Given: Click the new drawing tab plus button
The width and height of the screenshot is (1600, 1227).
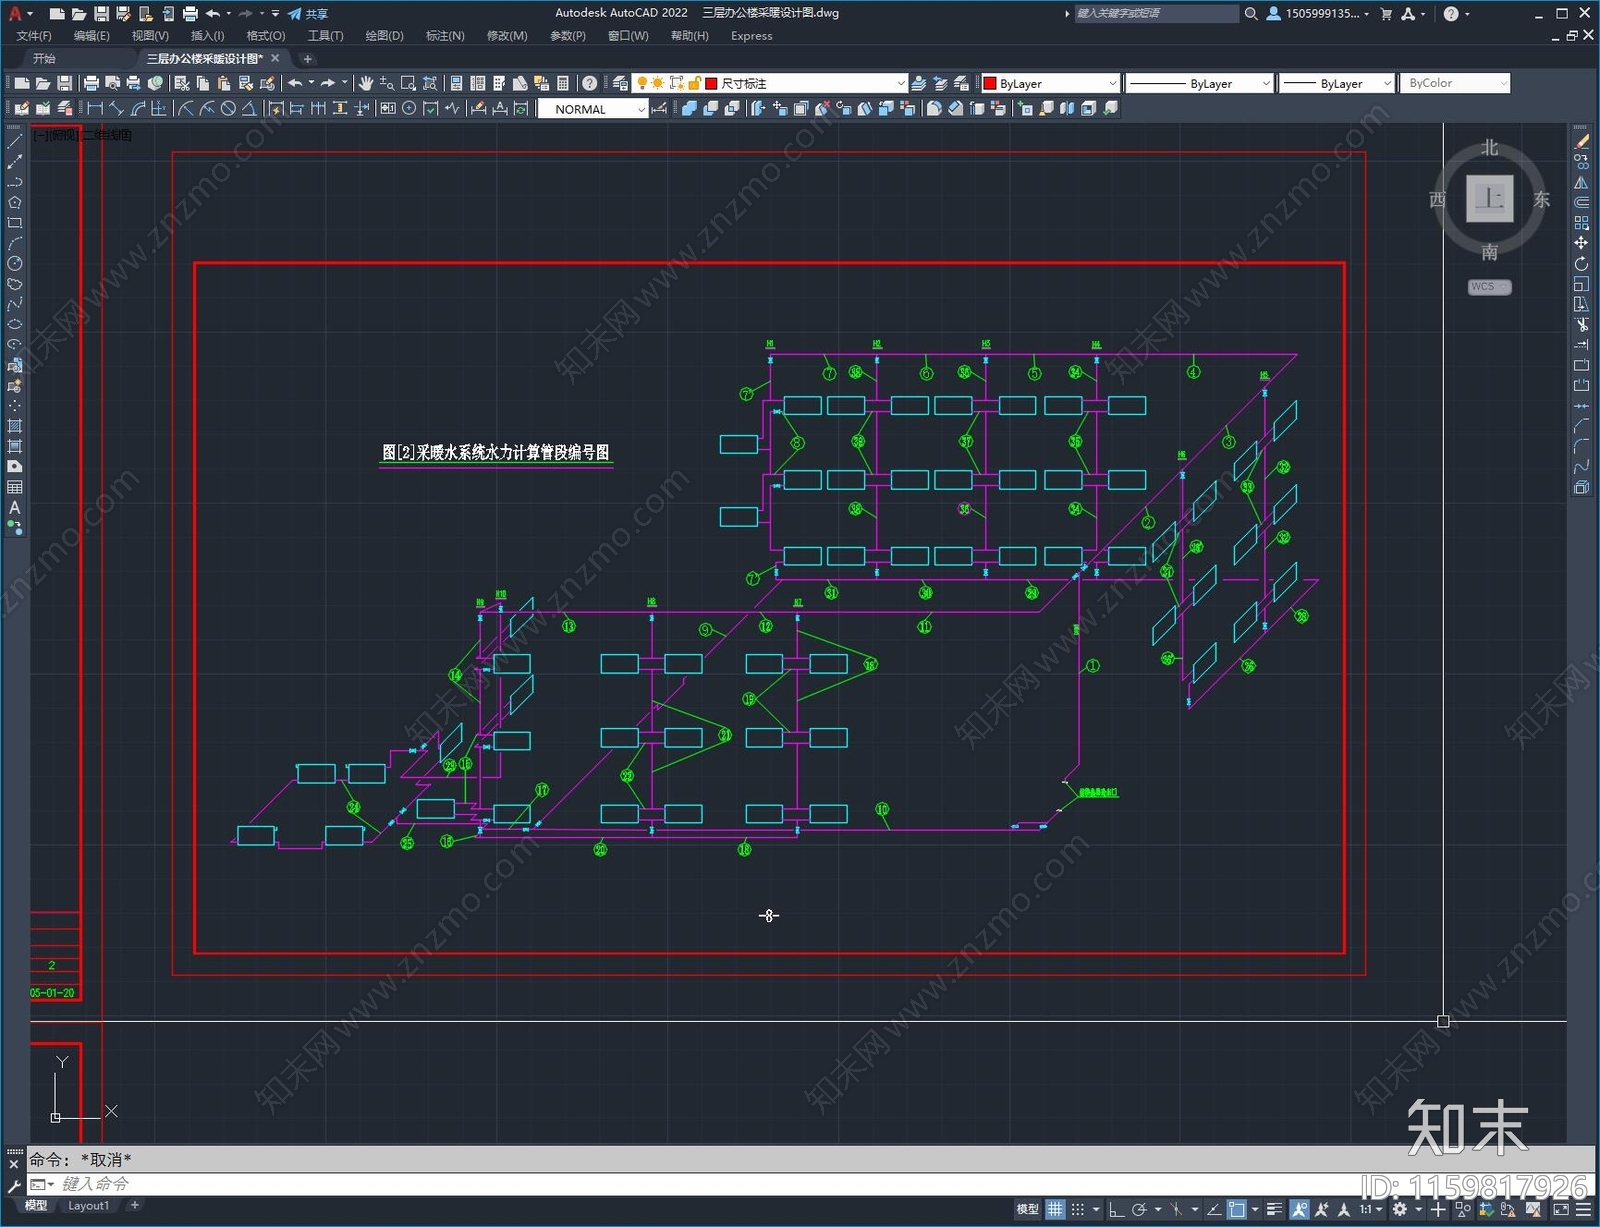Looking at the screenshot, I should pos(308,58).
